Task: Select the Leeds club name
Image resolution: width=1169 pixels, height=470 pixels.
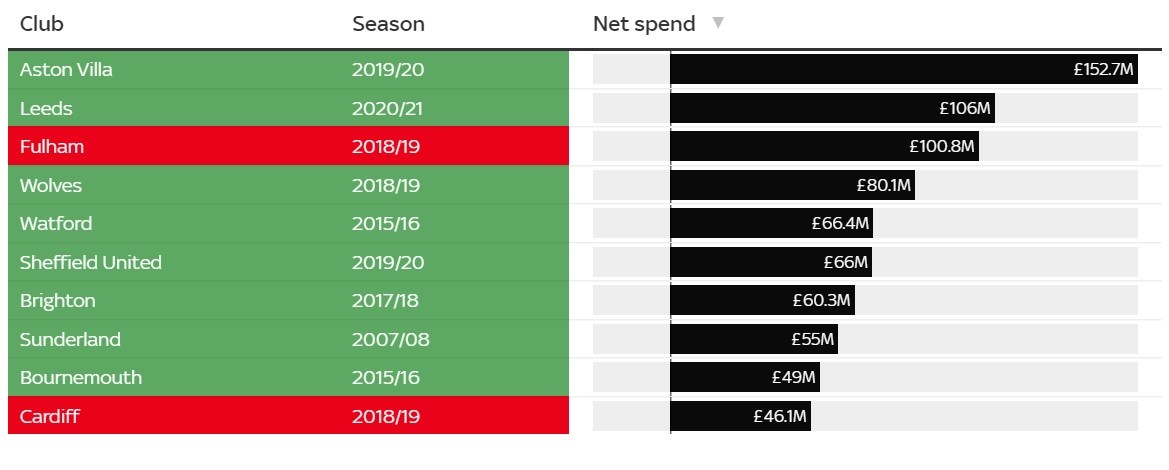Action: point(46,108)
